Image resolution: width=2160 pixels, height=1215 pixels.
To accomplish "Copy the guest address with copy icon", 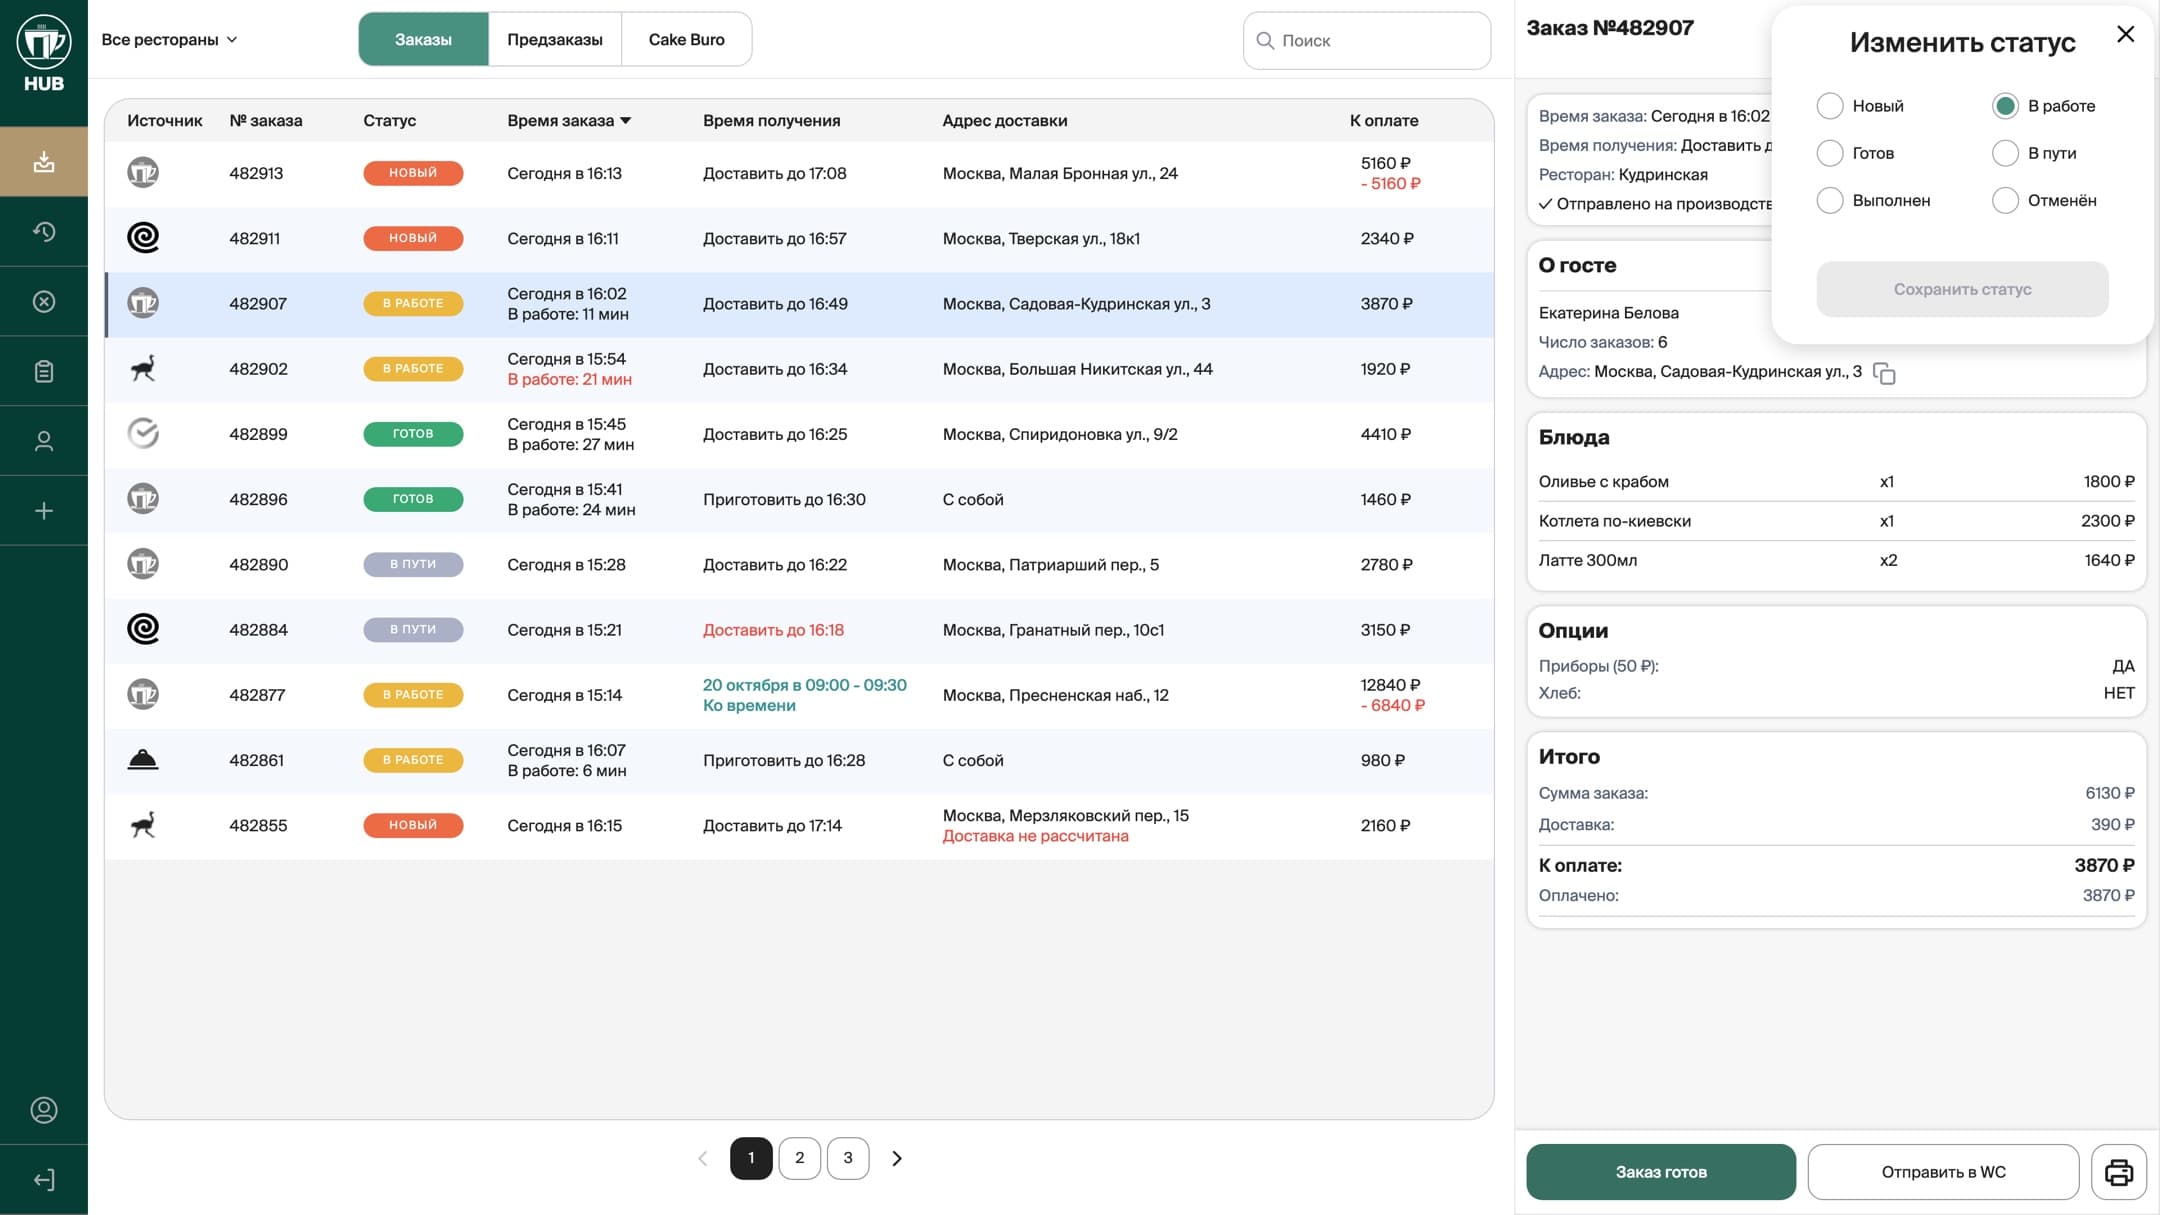I will (x=1884, y=373).
